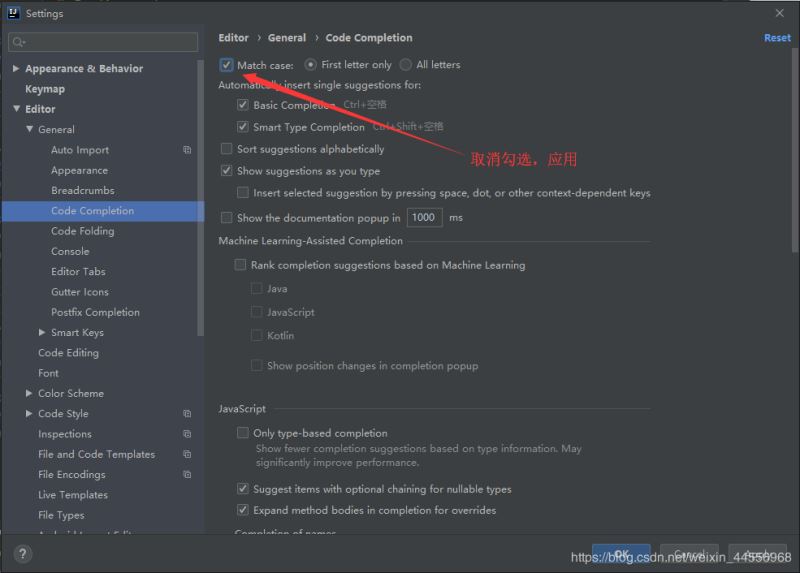The height and width of the screenshot is (573, 800).
Task: Enable Rank completion suggestions based on Machine Learning
Action: [x=240, y=265]
